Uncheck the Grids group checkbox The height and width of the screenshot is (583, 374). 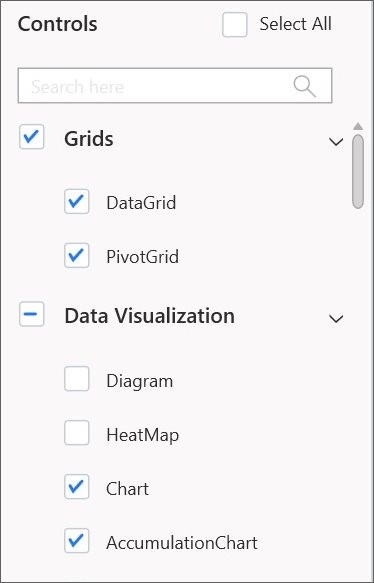tap(32, 136)
